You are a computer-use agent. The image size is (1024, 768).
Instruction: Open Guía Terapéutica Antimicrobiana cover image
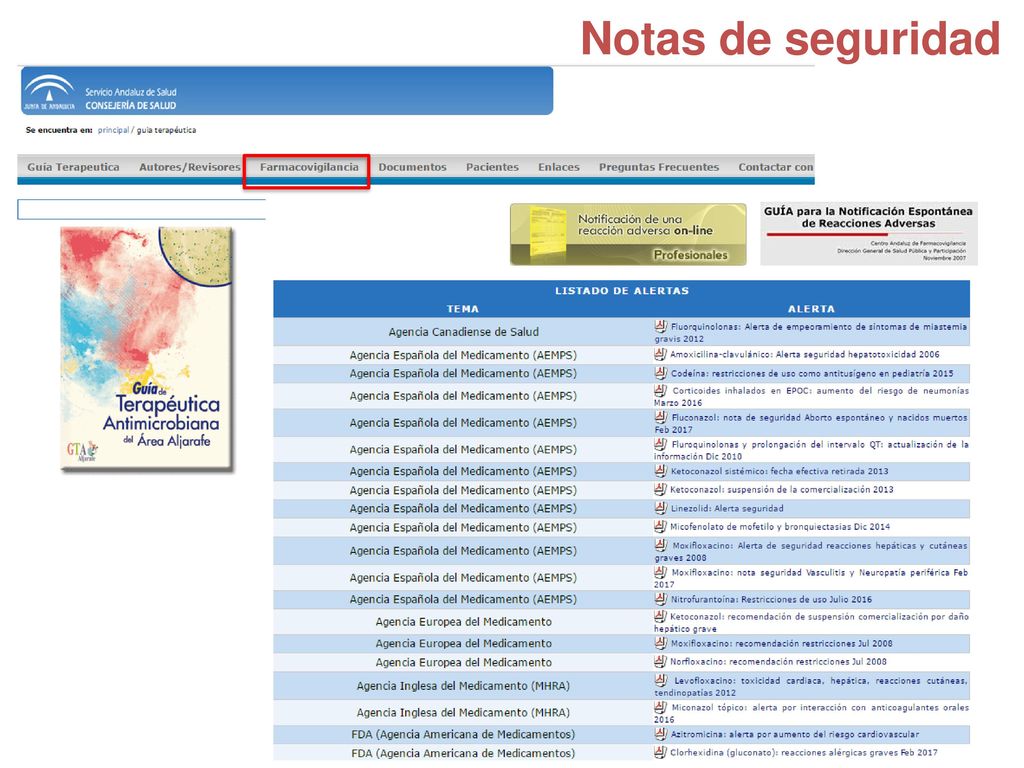point(146,348)
